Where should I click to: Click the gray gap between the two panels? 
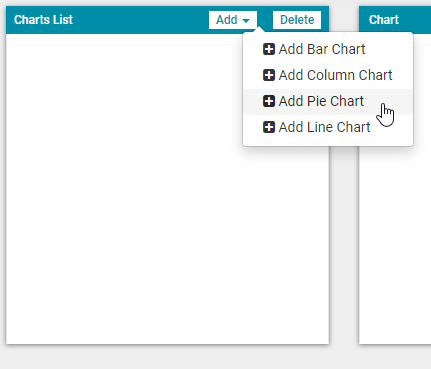click(344, 245)
